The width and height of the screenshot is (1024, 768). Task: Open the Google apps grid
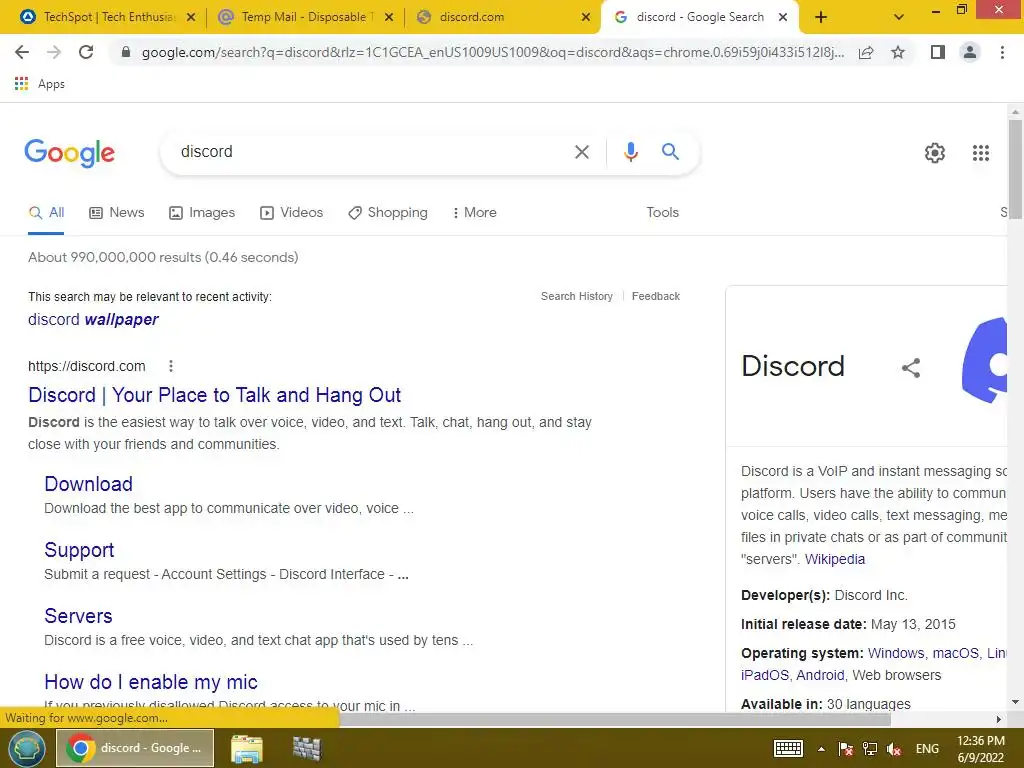[x=980, y=153]
